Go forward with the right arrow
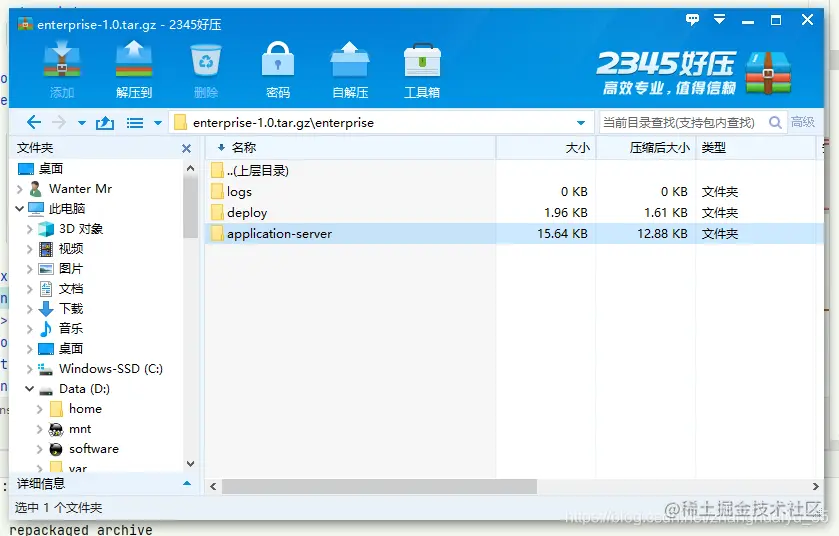 tap(59, 122)
